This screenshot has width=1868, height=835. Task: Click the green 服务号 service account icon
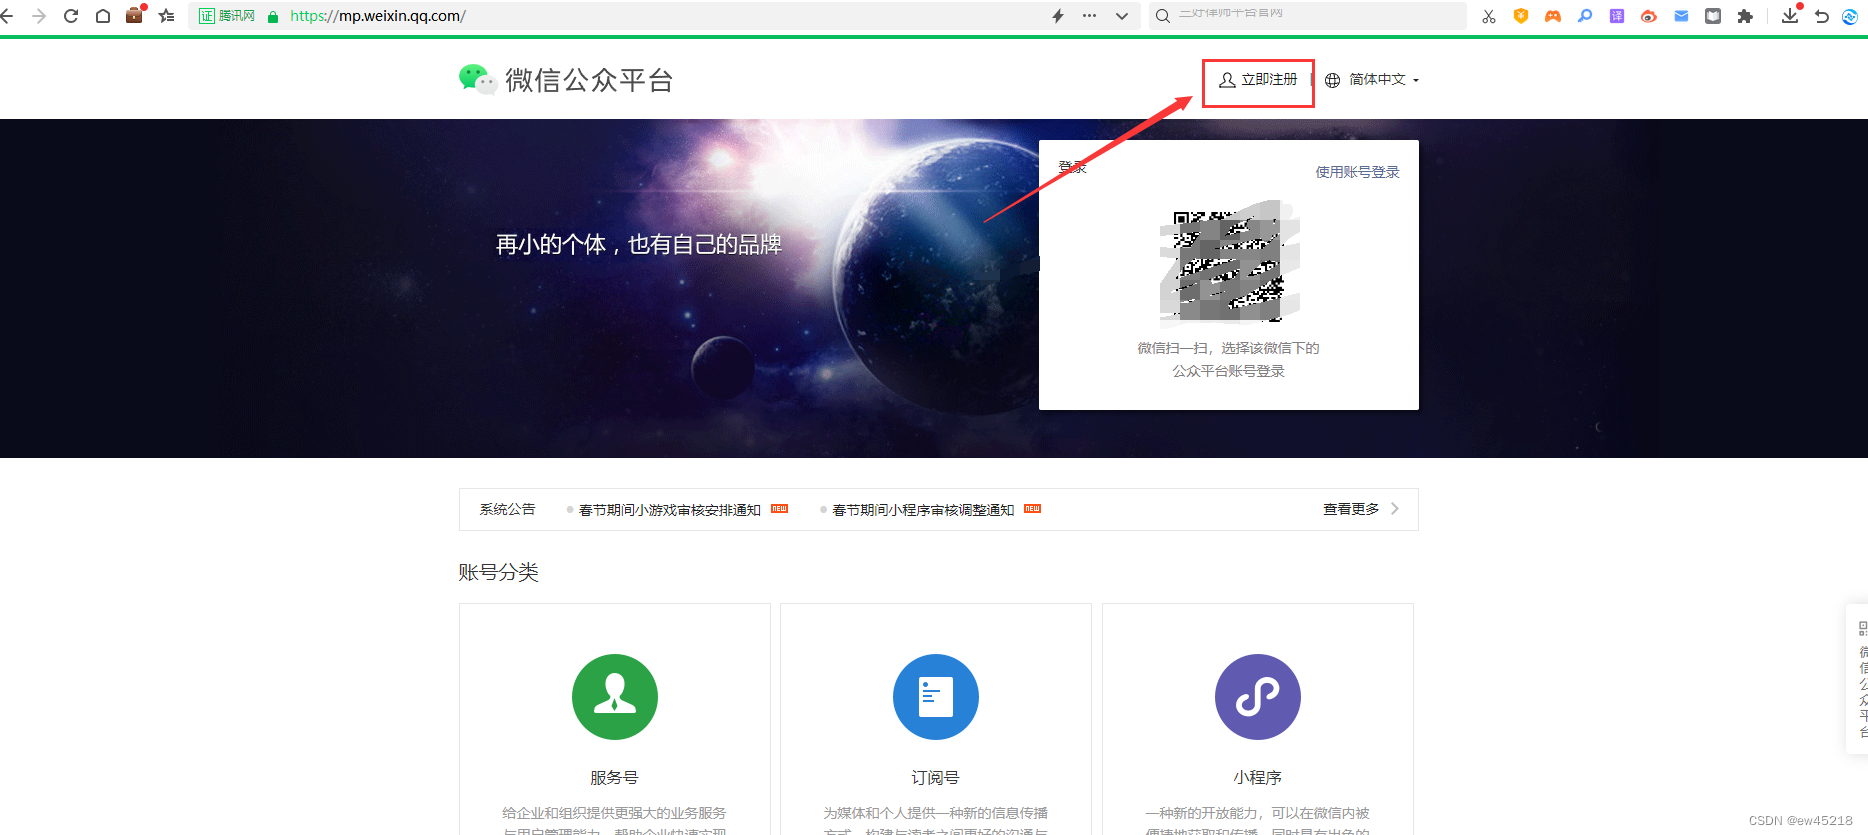point(615,697)
